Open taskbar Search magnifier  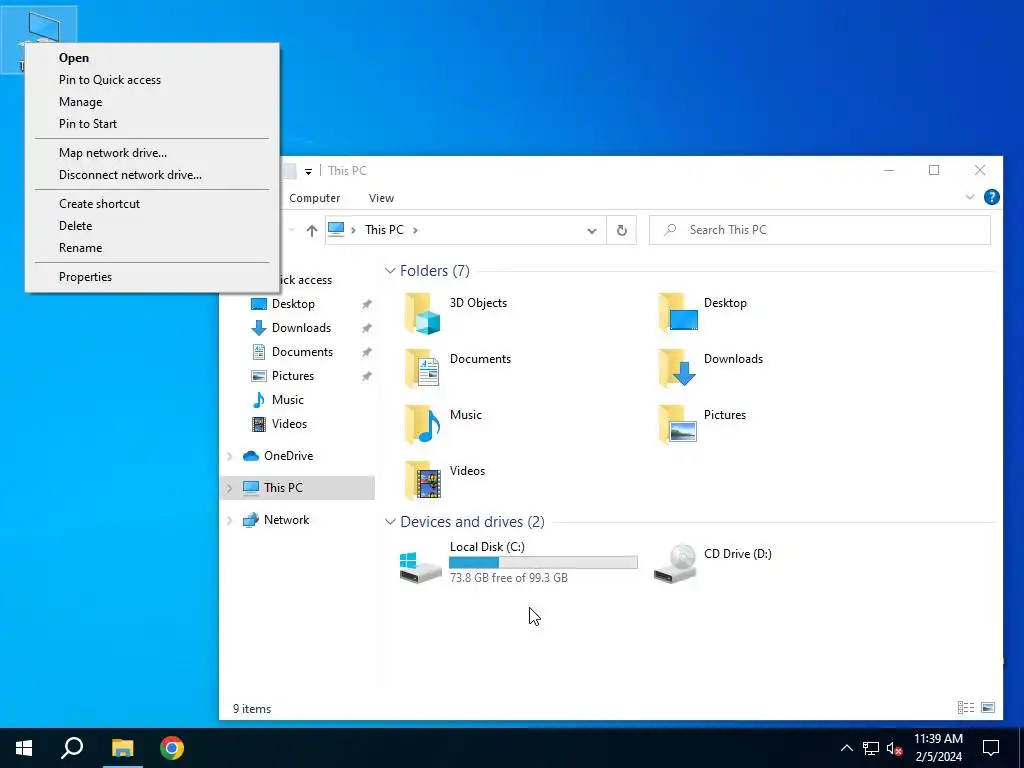(72, 748)
